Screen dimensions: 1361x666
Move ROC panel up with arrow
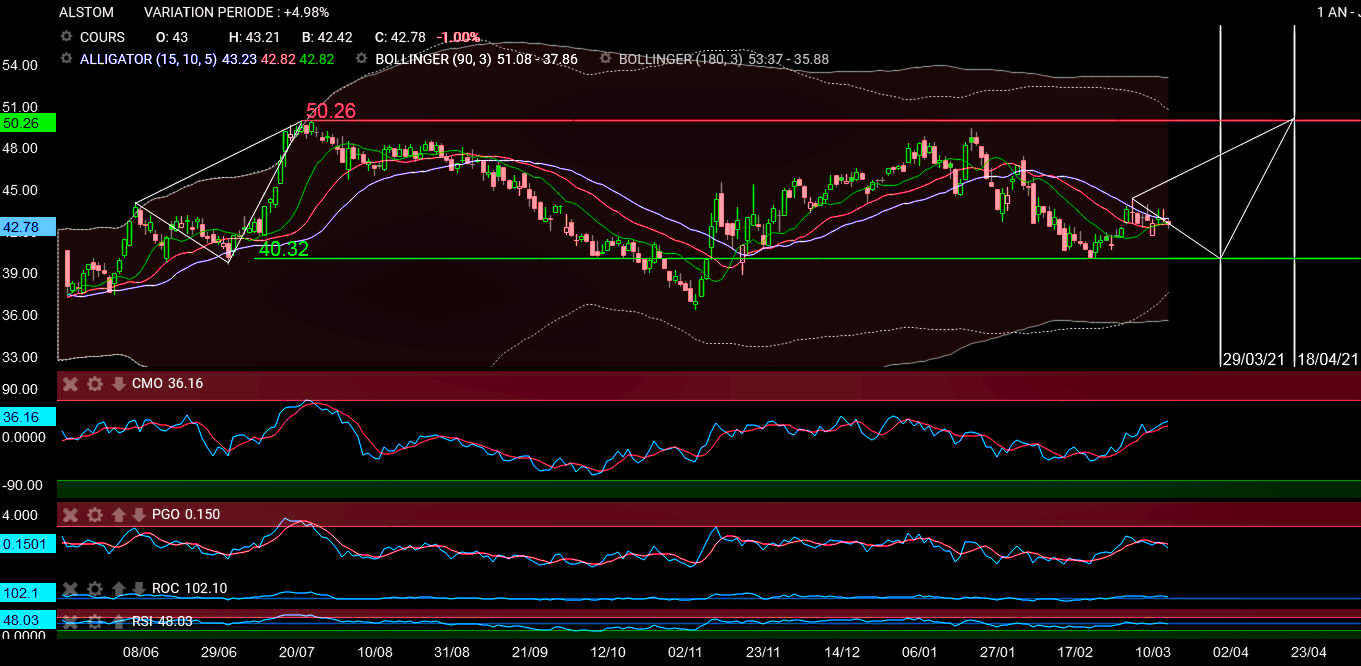click(x=118, y=588)
